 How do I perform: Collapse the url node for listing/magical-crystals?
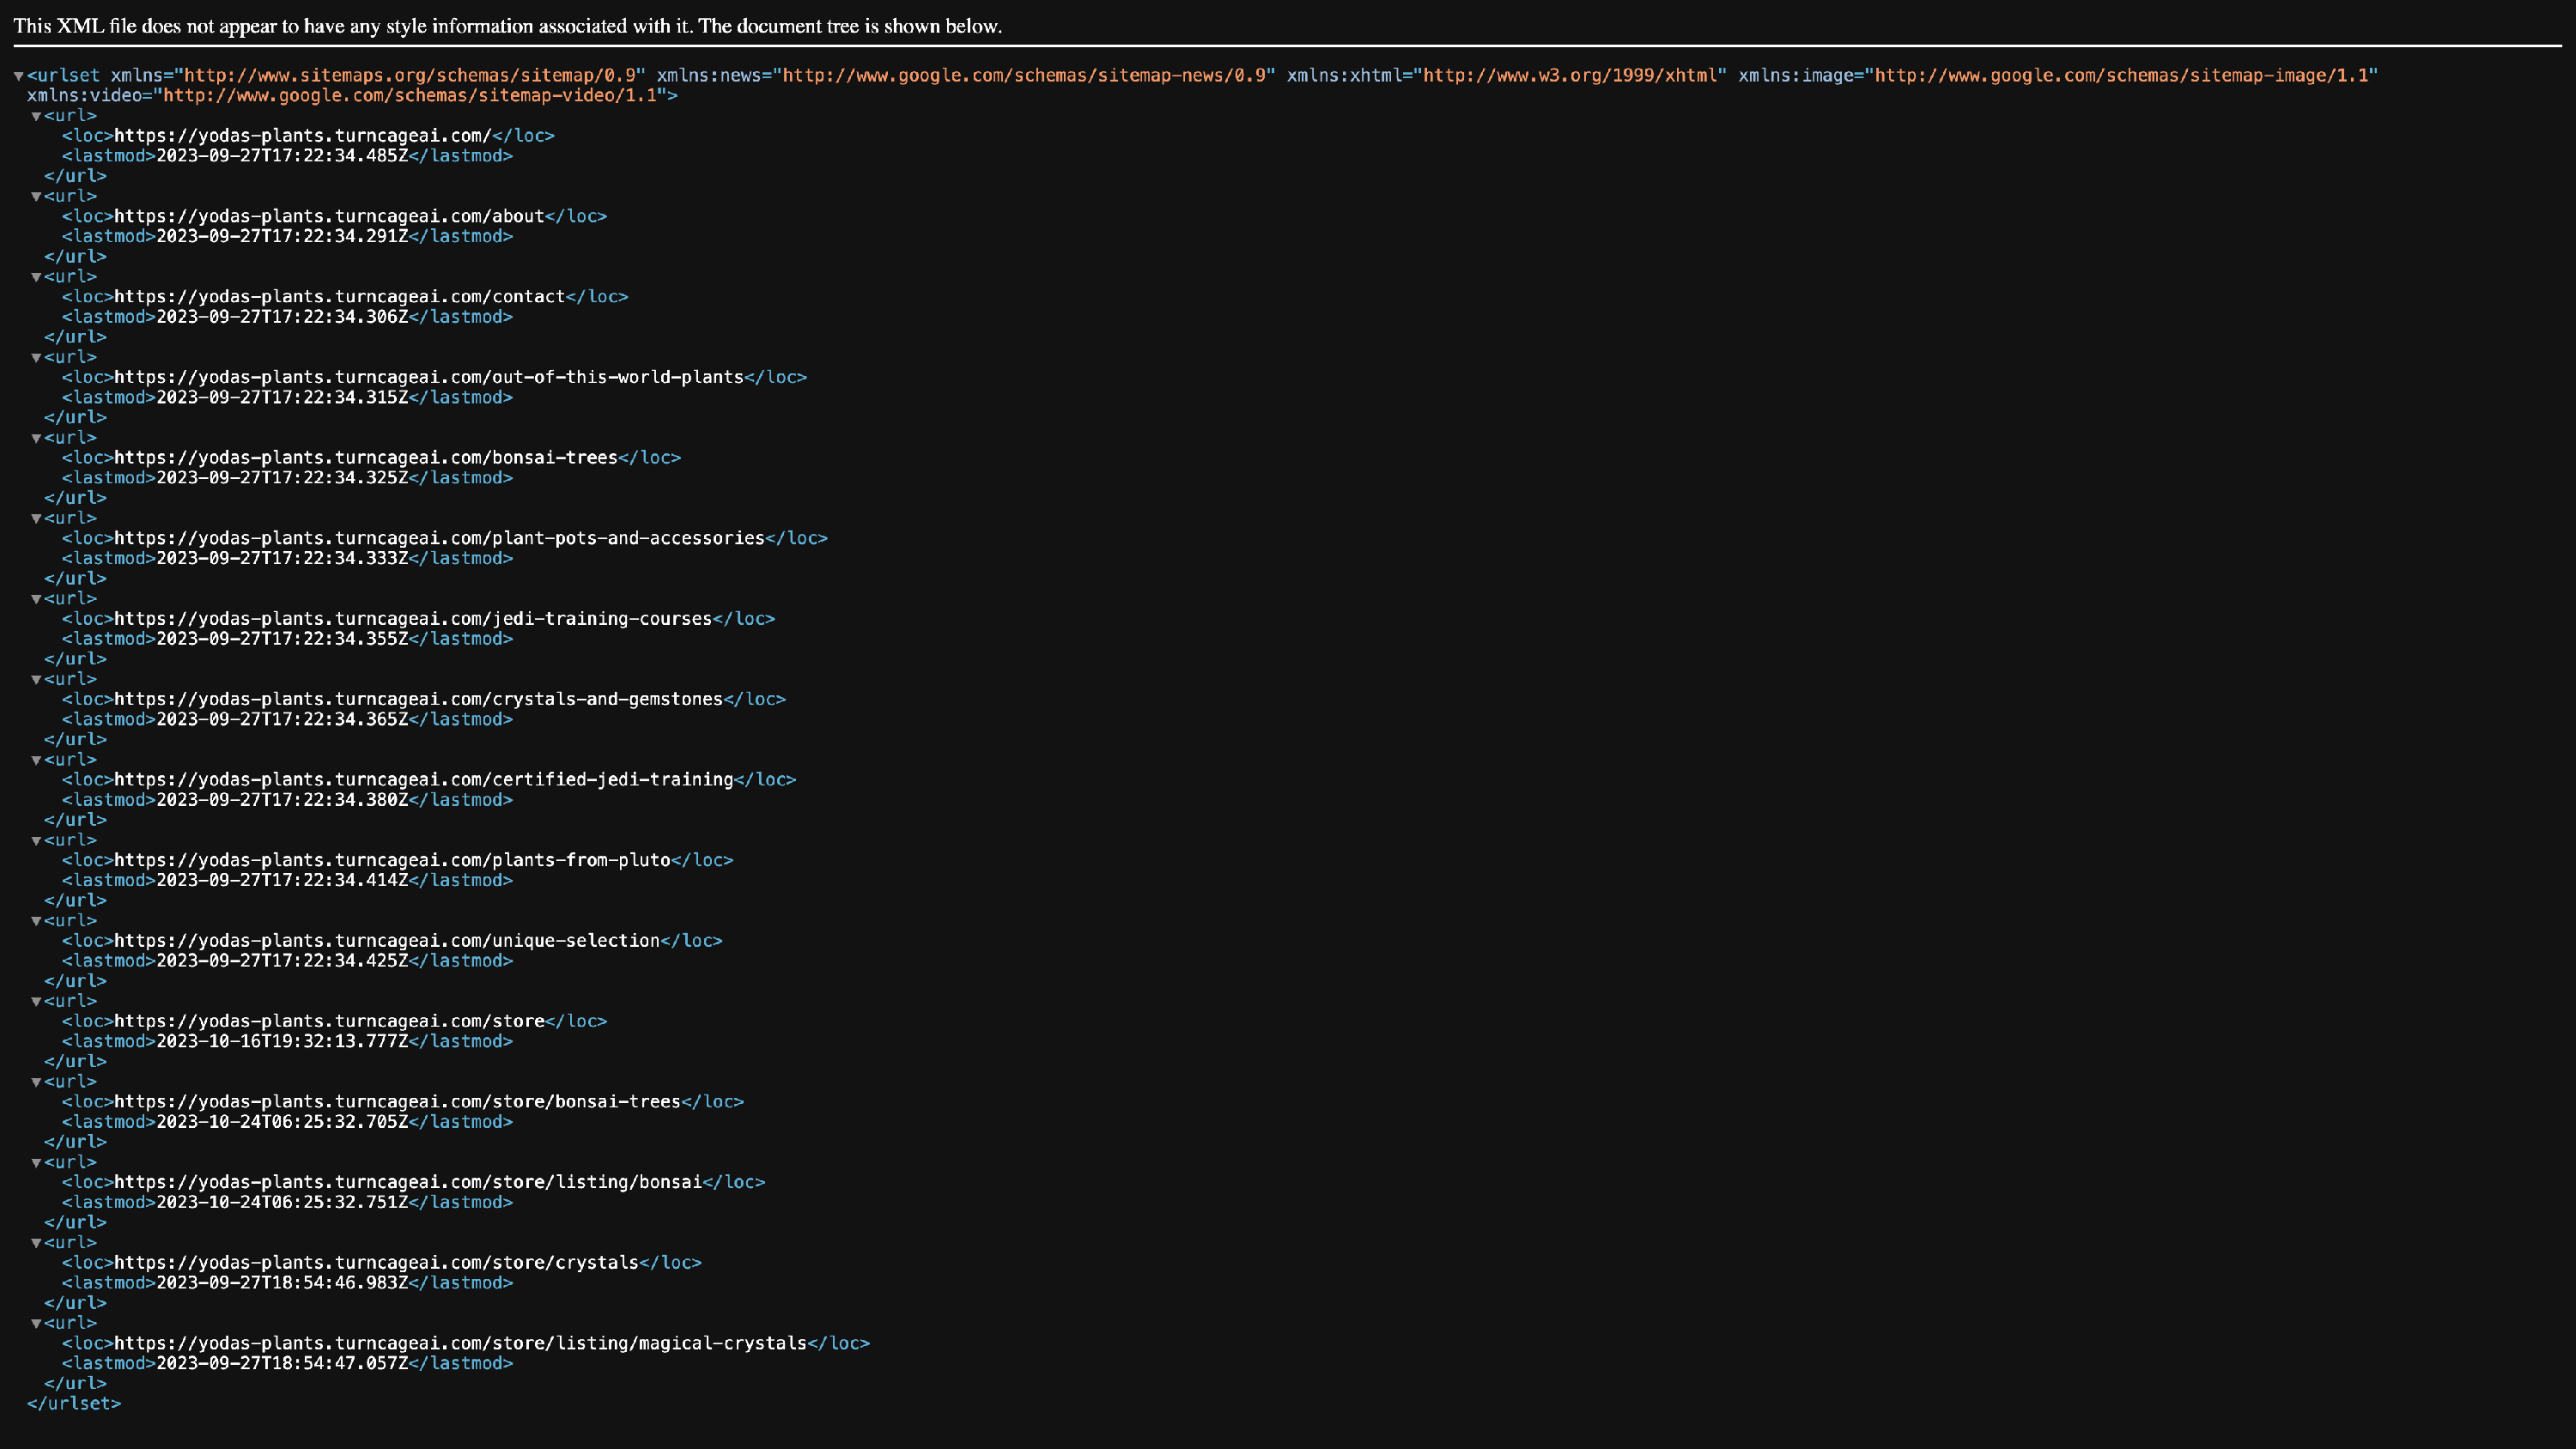tap(36, 1324)
